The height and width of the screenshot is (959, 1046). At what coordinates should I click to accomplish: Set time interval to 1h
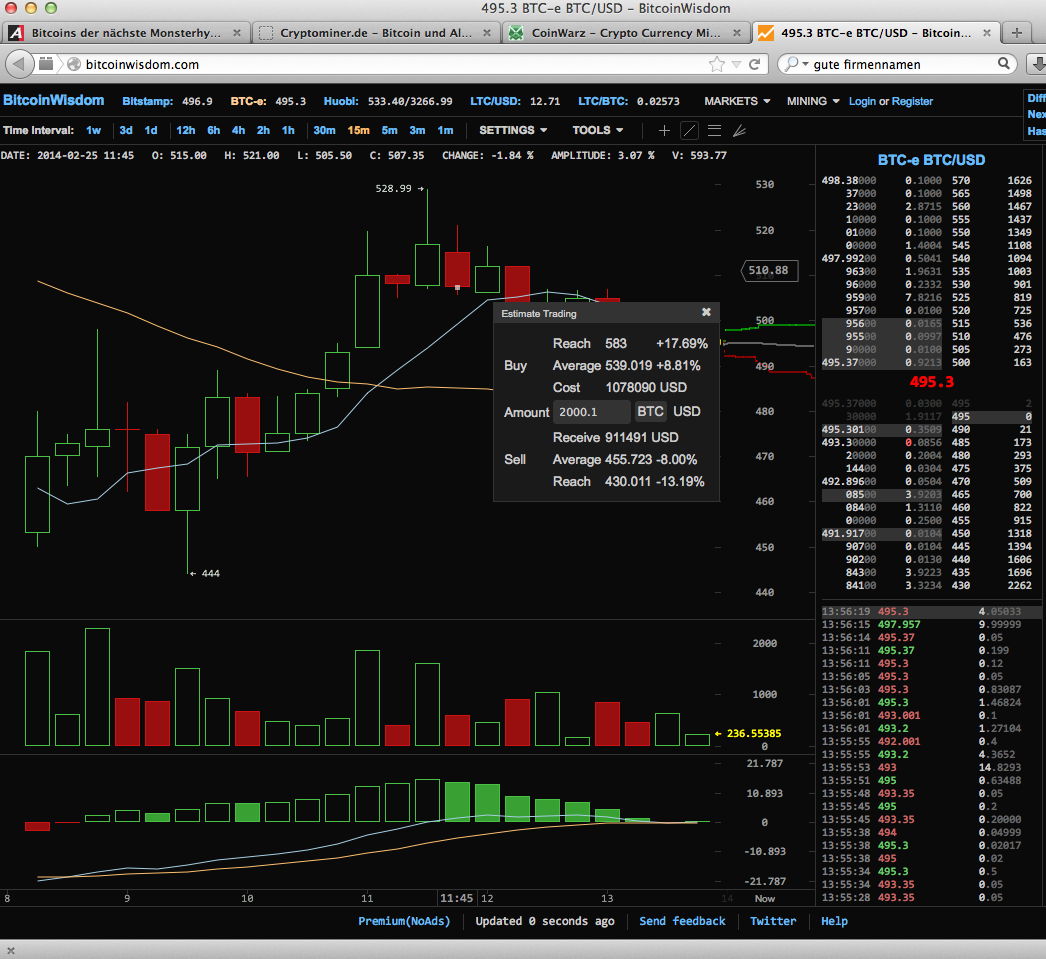288,130
